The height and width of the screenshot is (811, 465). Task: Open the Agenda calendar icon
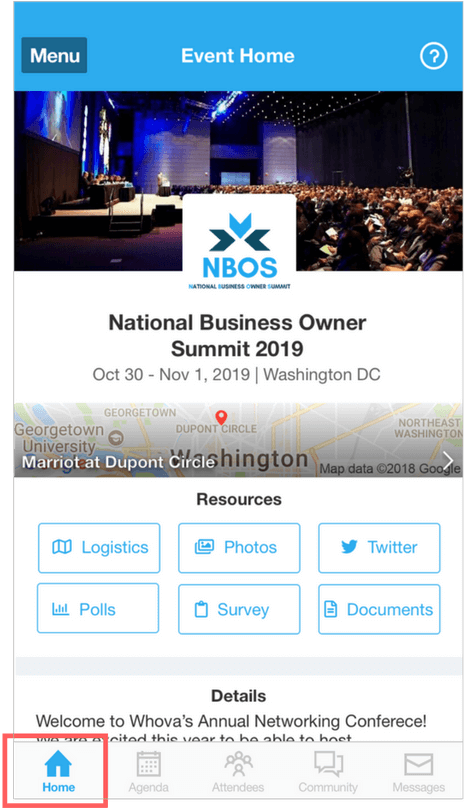[148, 764]
